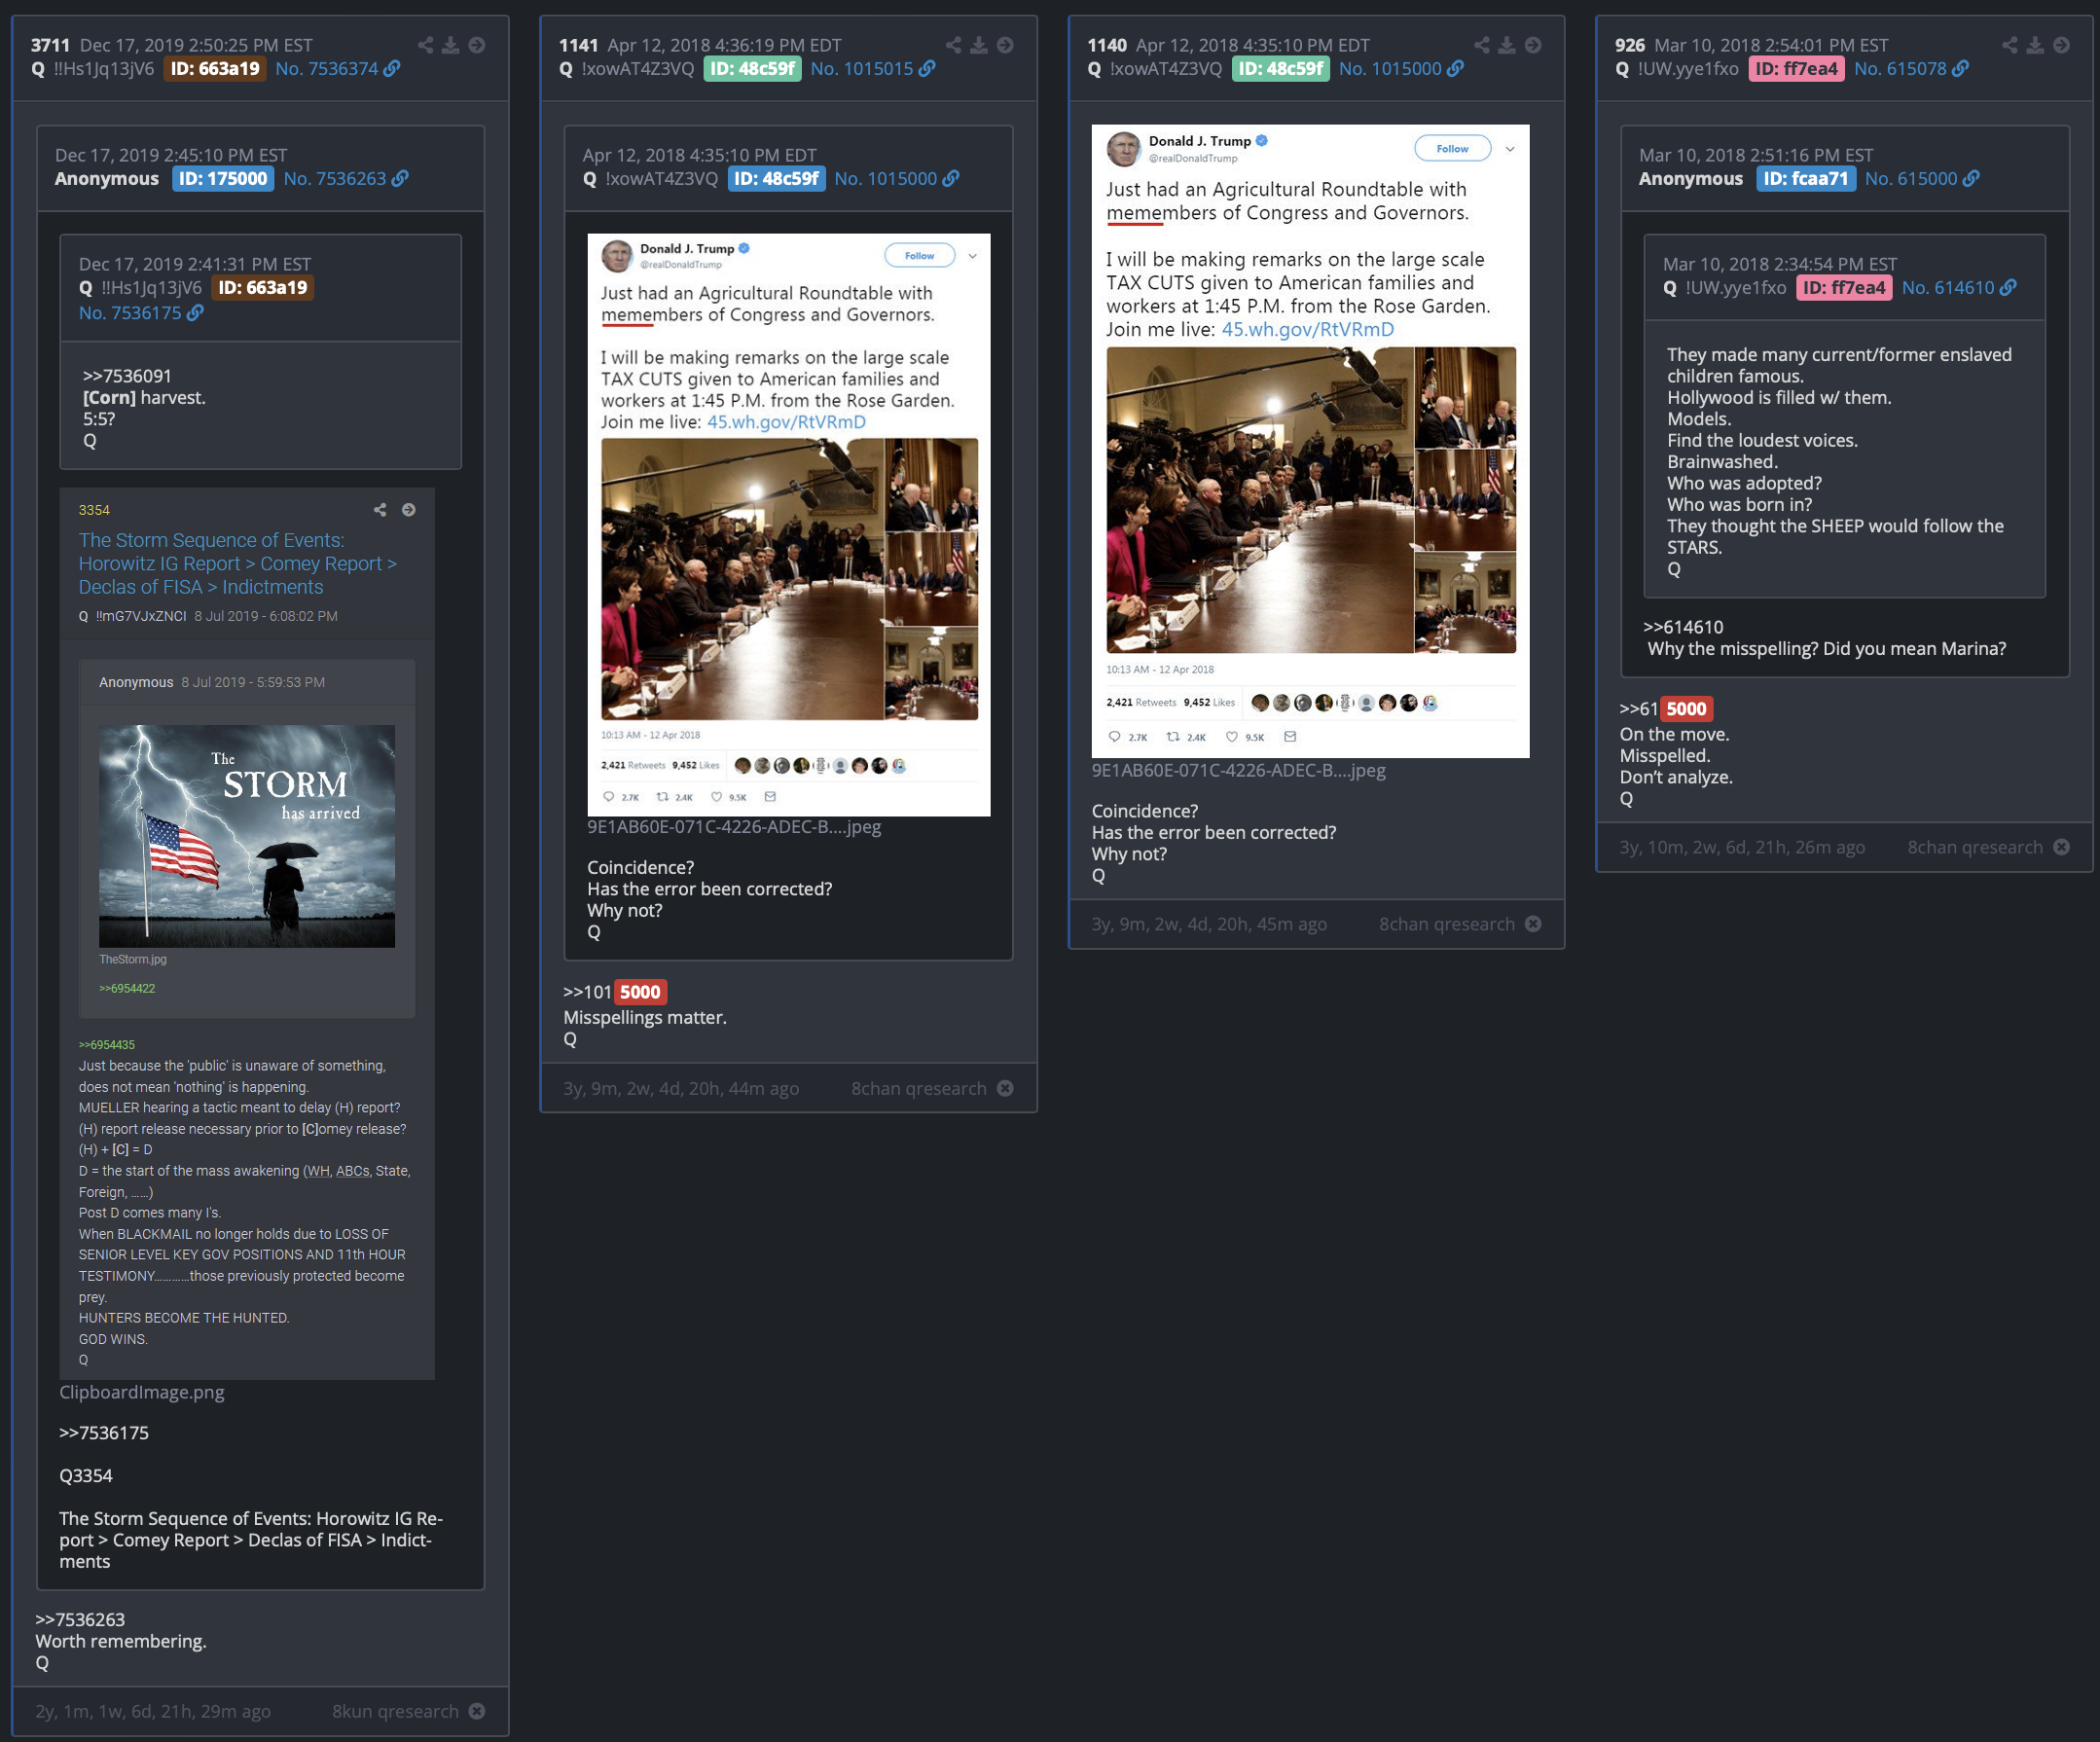Click the arrow circle icon on post 1140
This screenshot has width=2100, height=1742.
coord(1533,45)
